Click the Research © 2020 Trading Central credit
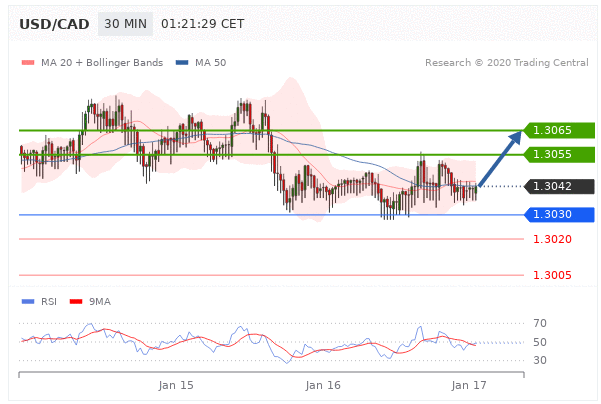 tap(507, 62)
